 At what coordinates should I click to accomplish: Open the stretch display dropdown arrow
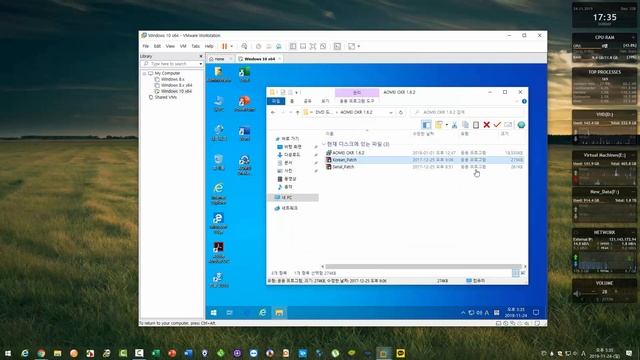(359, 47)
